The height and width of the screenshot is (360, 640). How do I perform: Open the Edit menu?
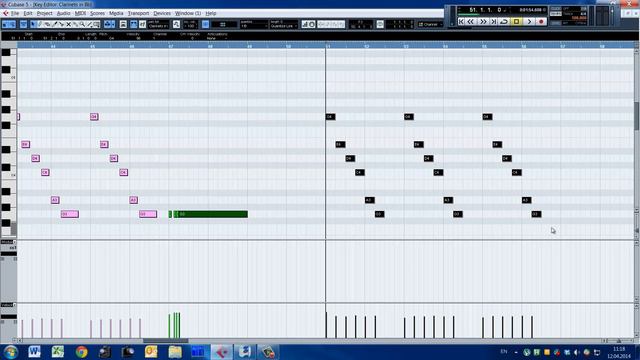coord(27,13)
